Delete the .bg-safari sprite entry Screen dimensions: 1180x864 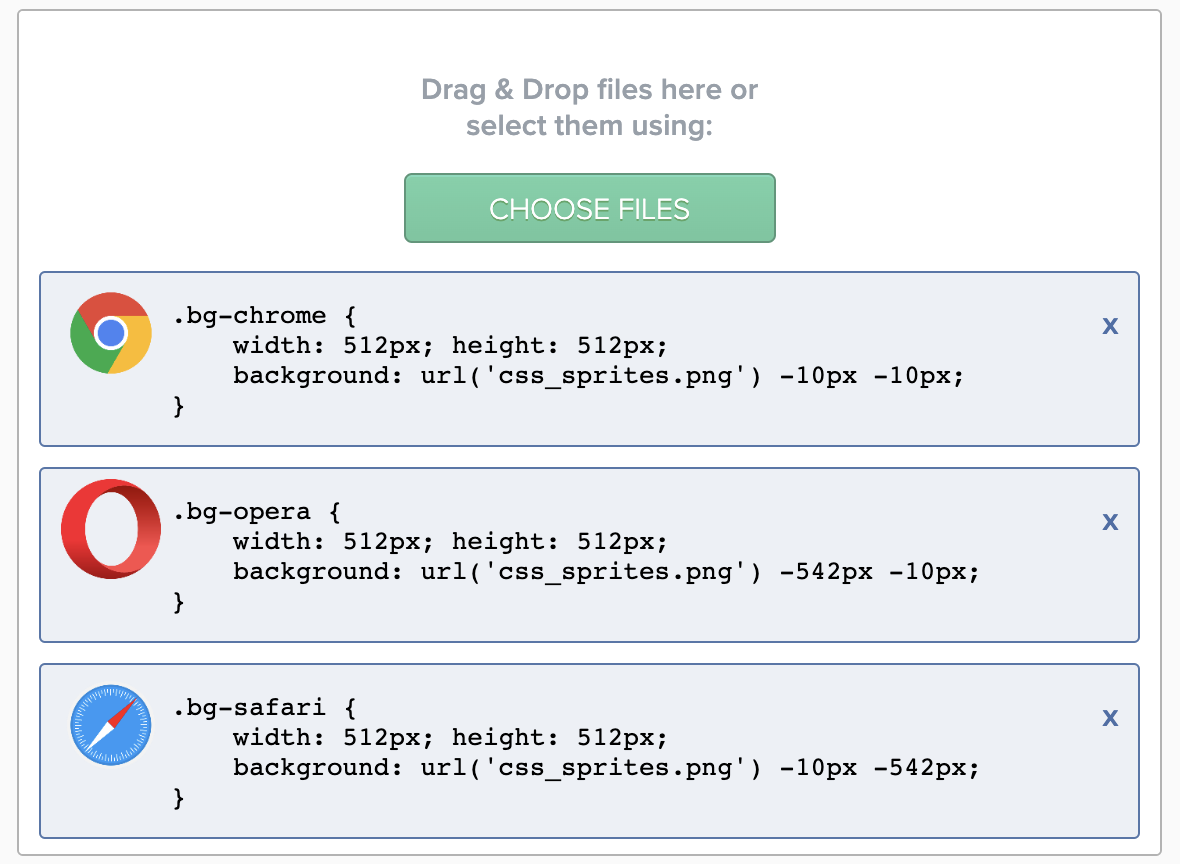[x=1110, y=717]
